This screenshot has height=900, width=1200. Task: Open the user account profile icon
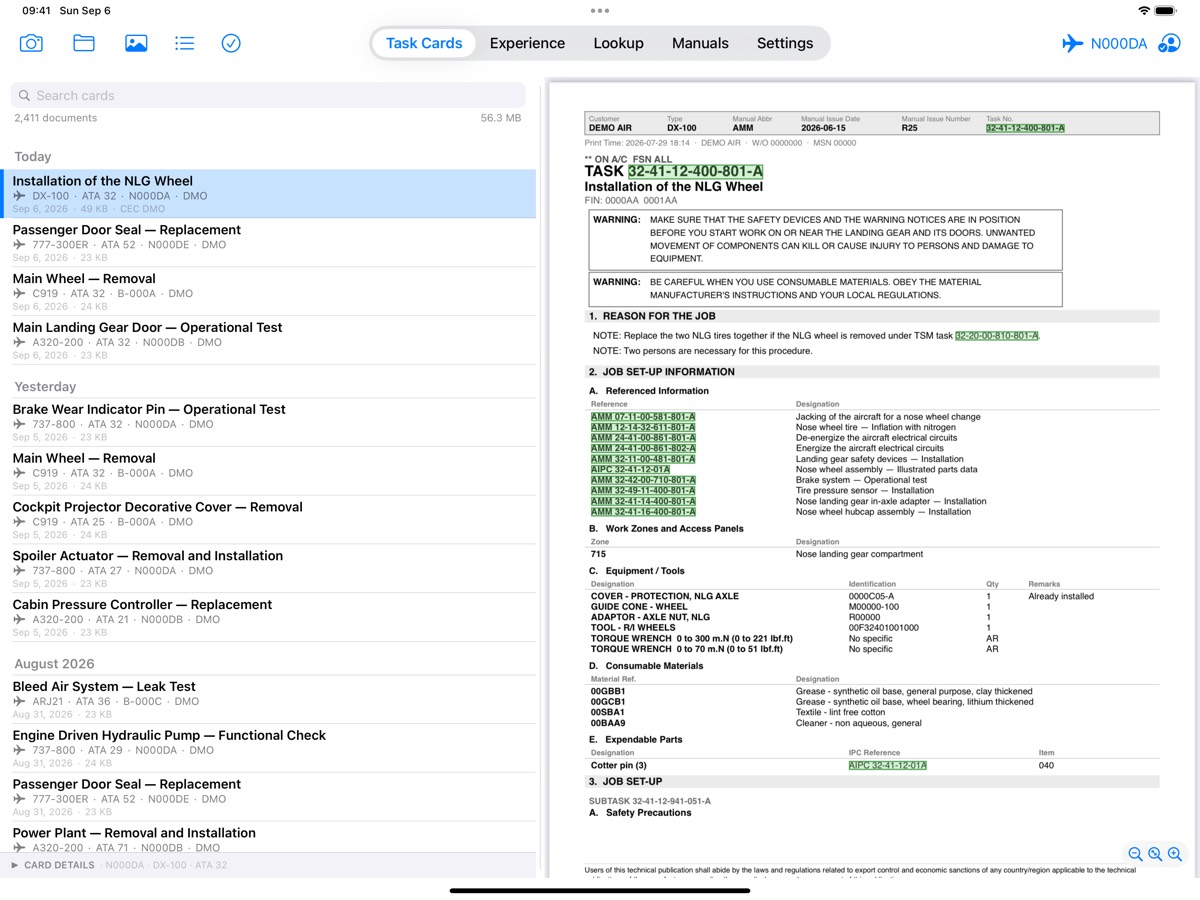coord(1169,43)
